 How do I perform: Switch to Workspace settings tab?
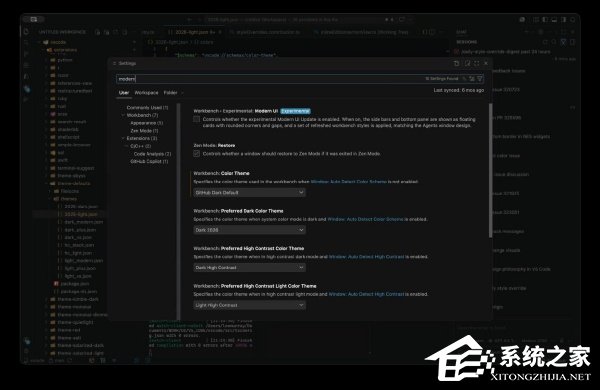146,93
